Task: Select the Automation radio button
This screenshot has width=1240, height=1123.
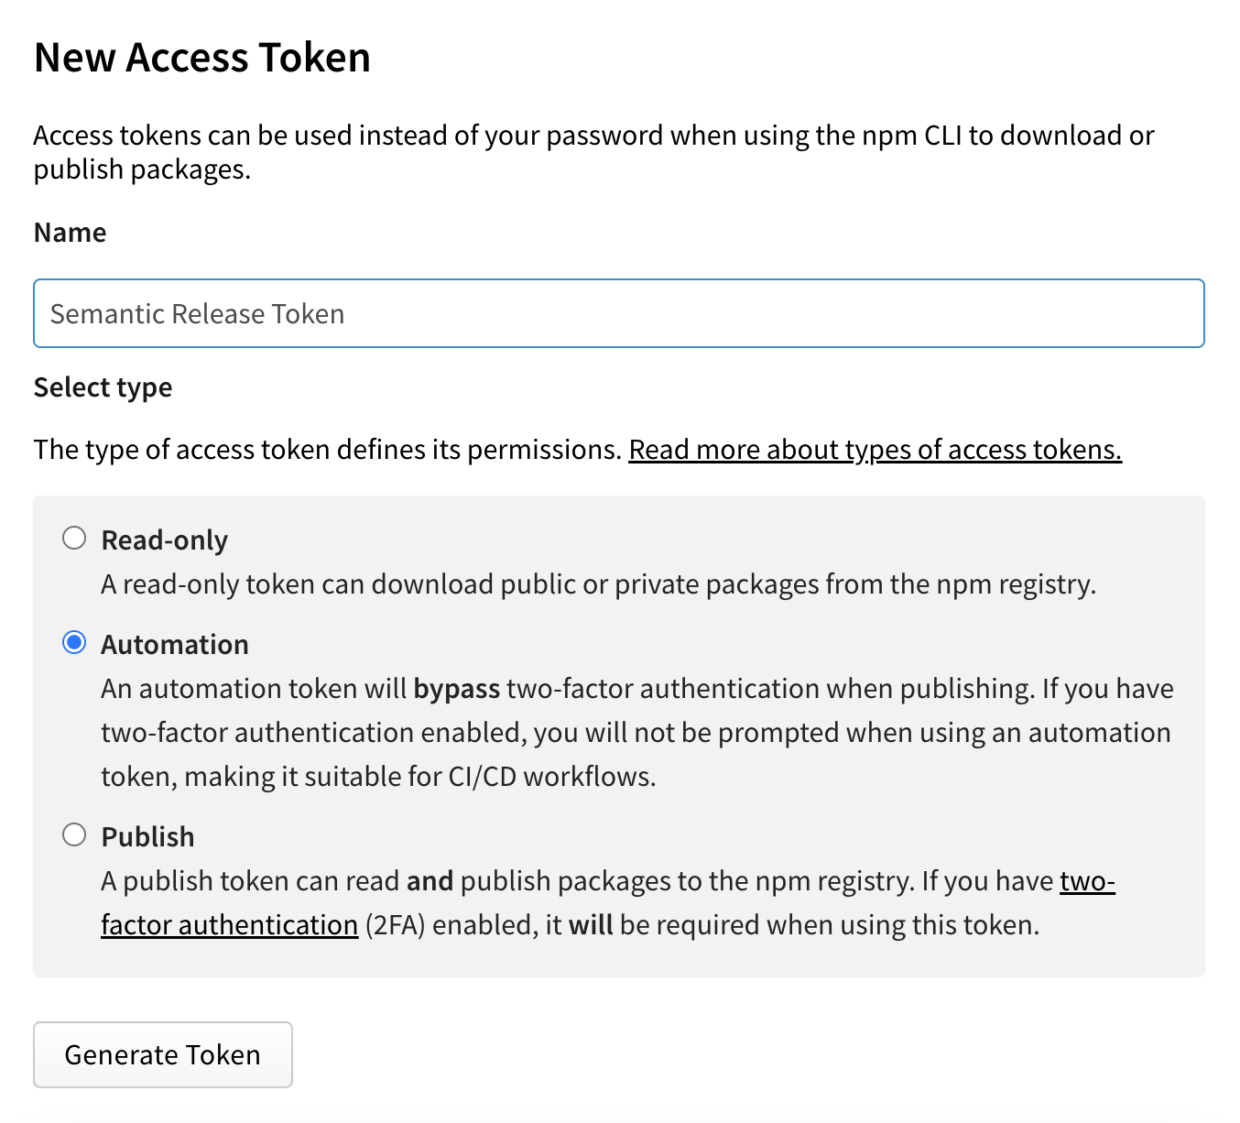Action: click(74, 643)
